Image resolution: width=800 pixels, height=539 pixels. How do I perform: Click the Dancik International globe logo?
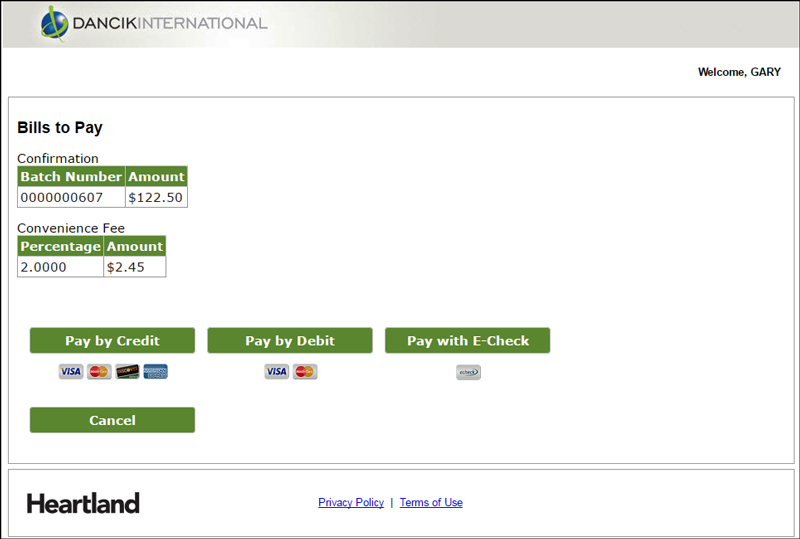click(x=54, y=23)
